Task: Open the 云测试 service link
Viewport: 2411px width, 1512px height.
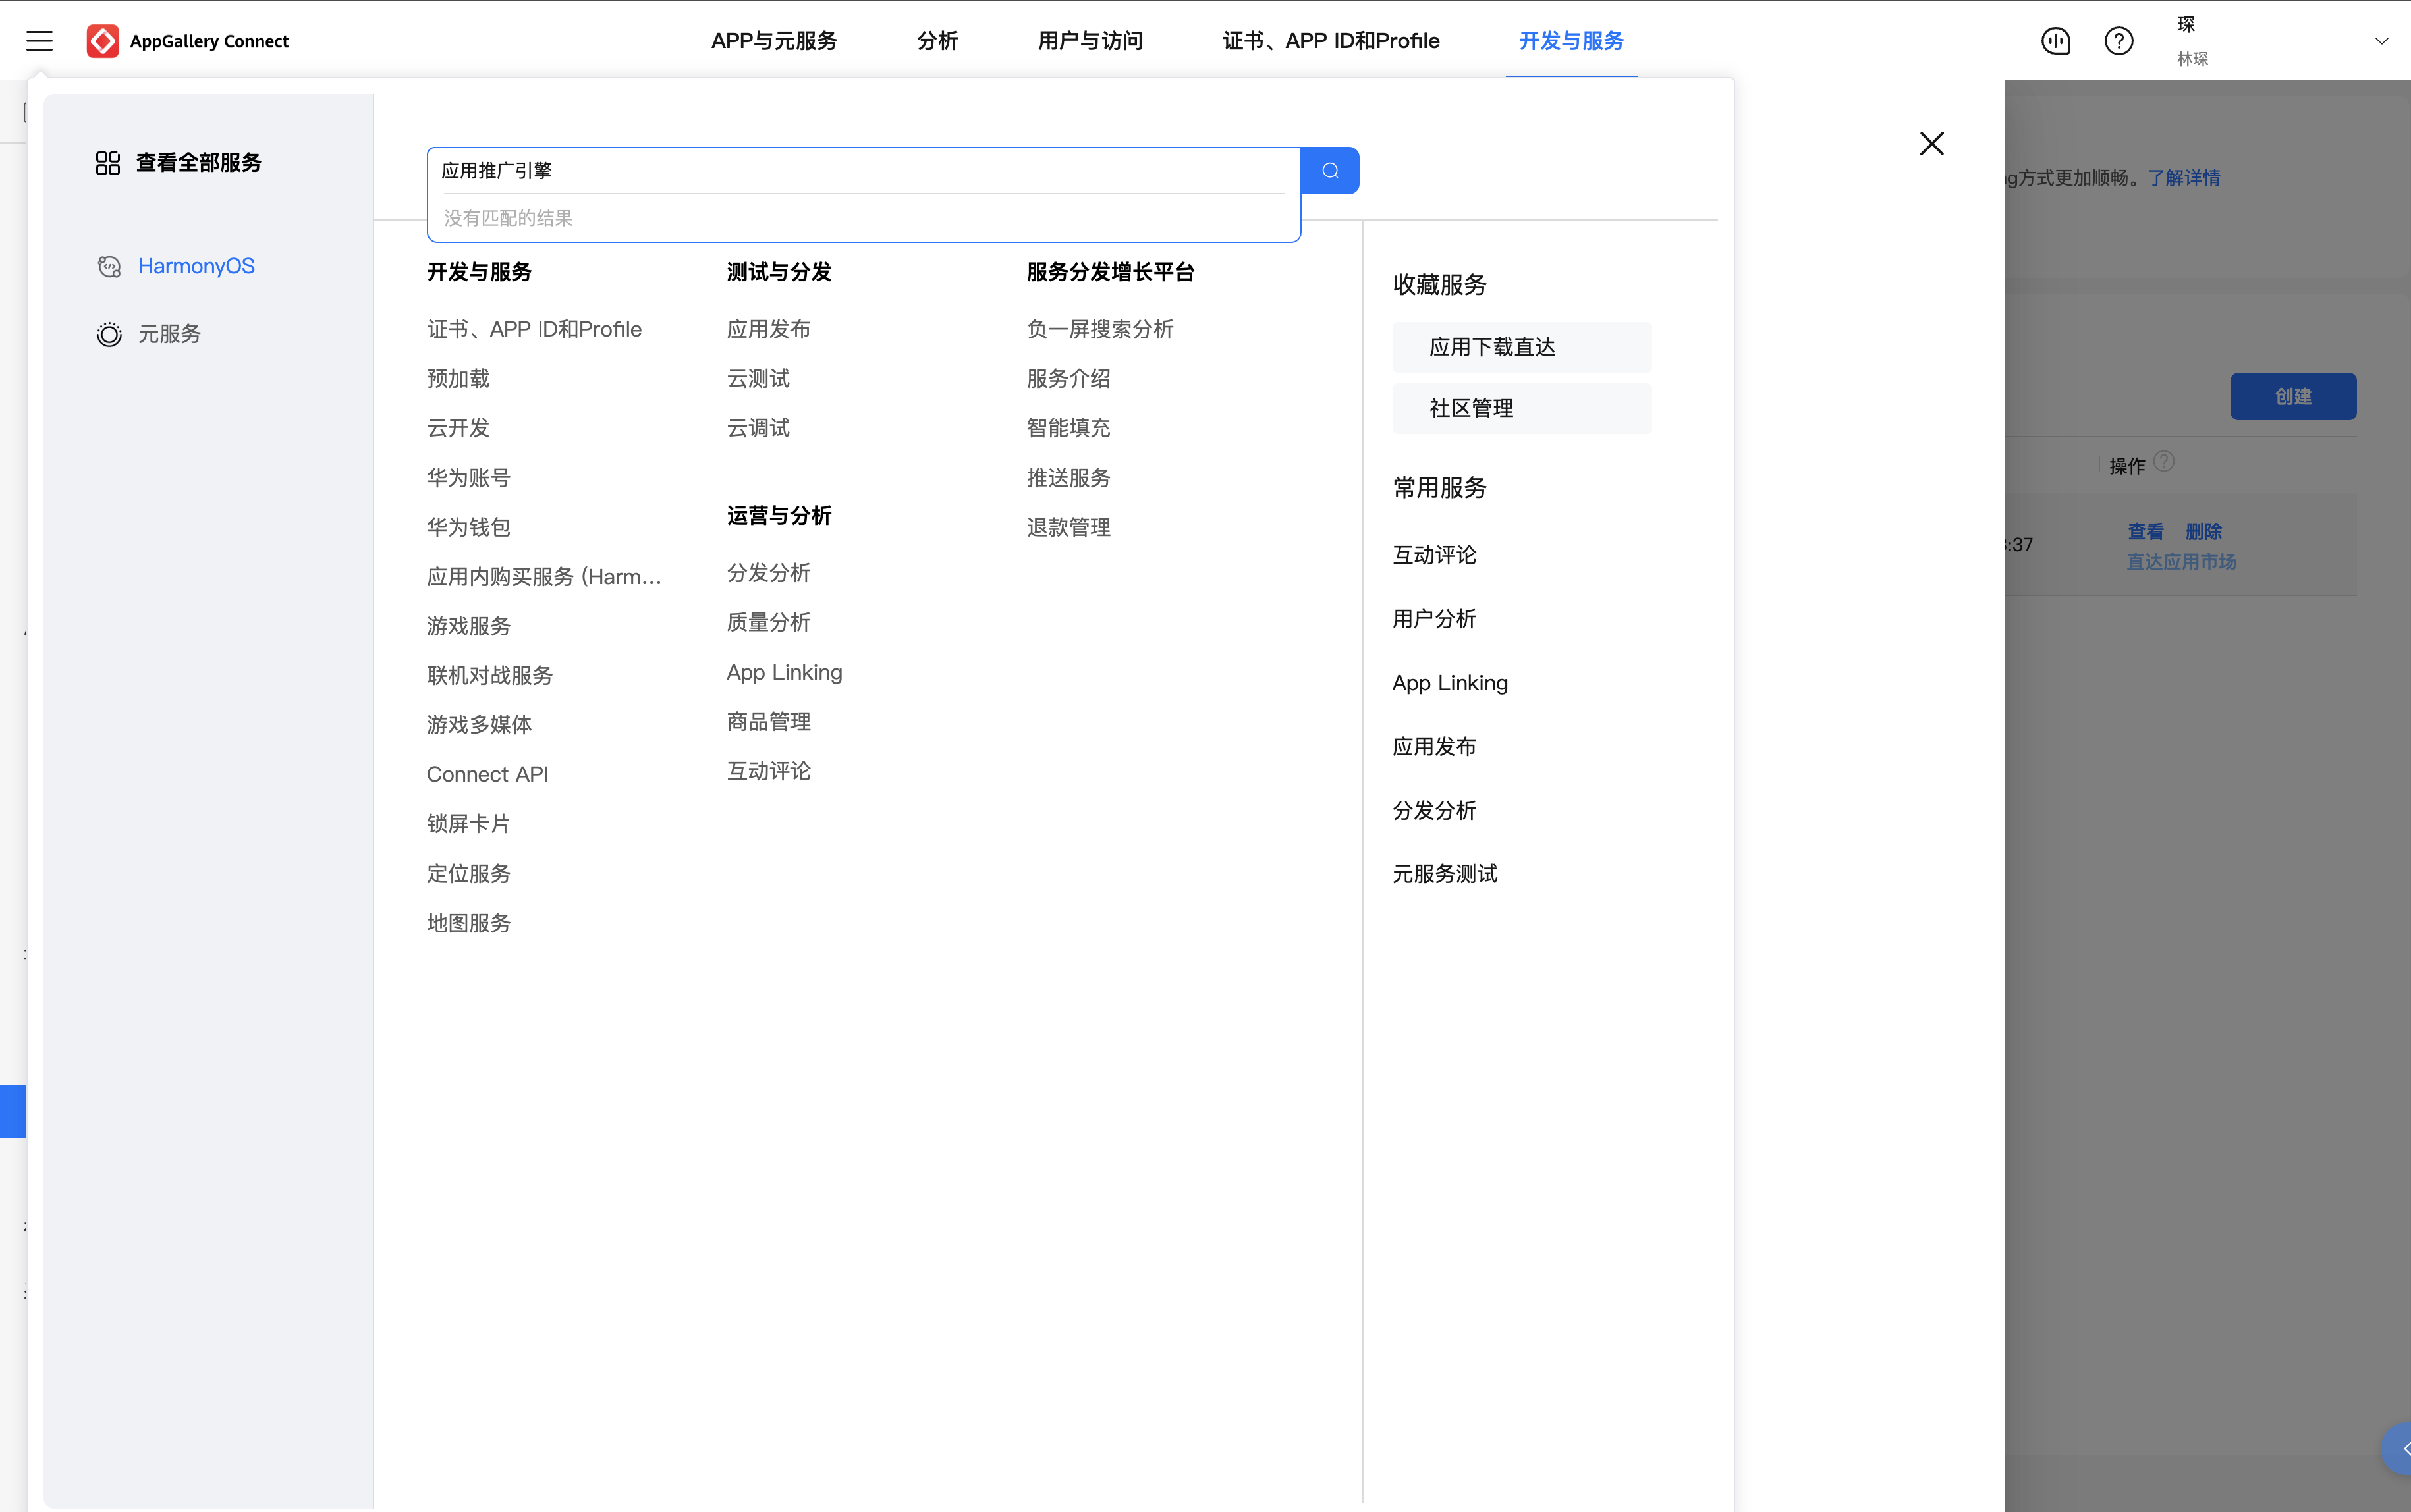Action: (x=758, y=379)
